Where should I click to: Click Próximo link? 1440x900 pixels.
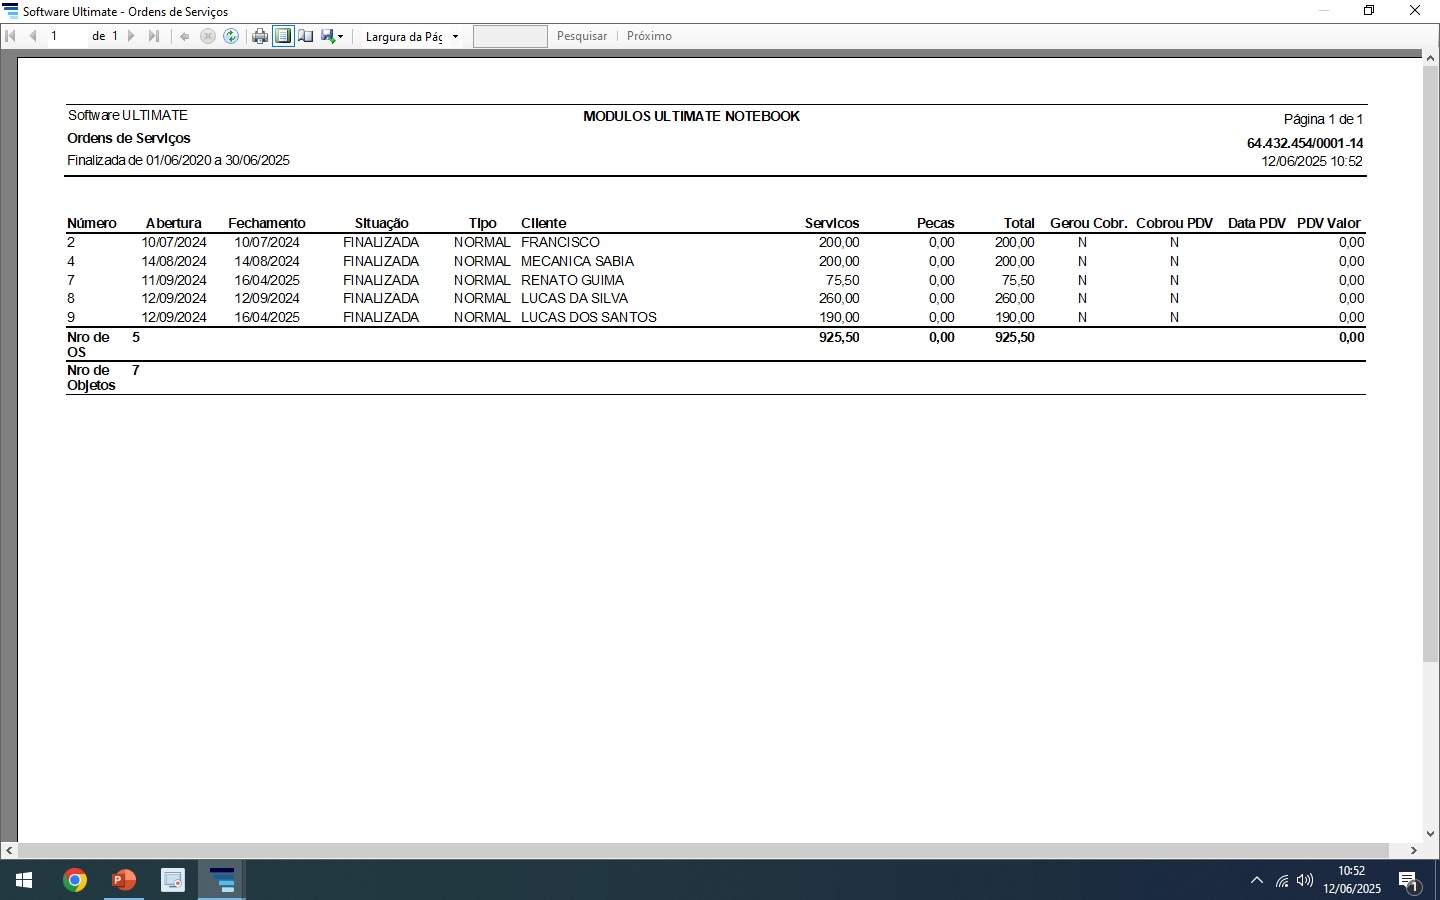tap(649, 36)
